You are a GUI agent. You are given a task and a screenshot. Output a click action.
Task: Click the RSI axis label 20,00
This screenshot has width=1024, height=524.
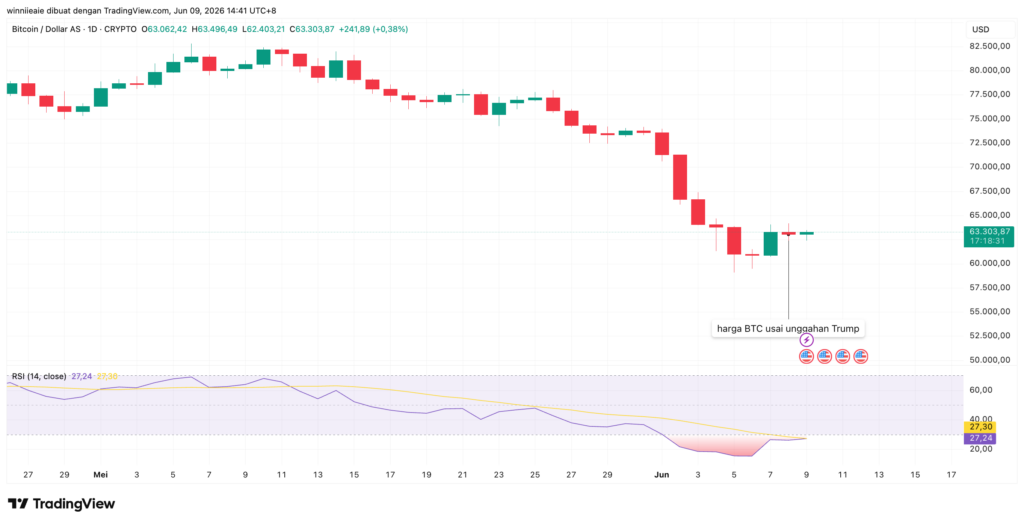(982, 449)
